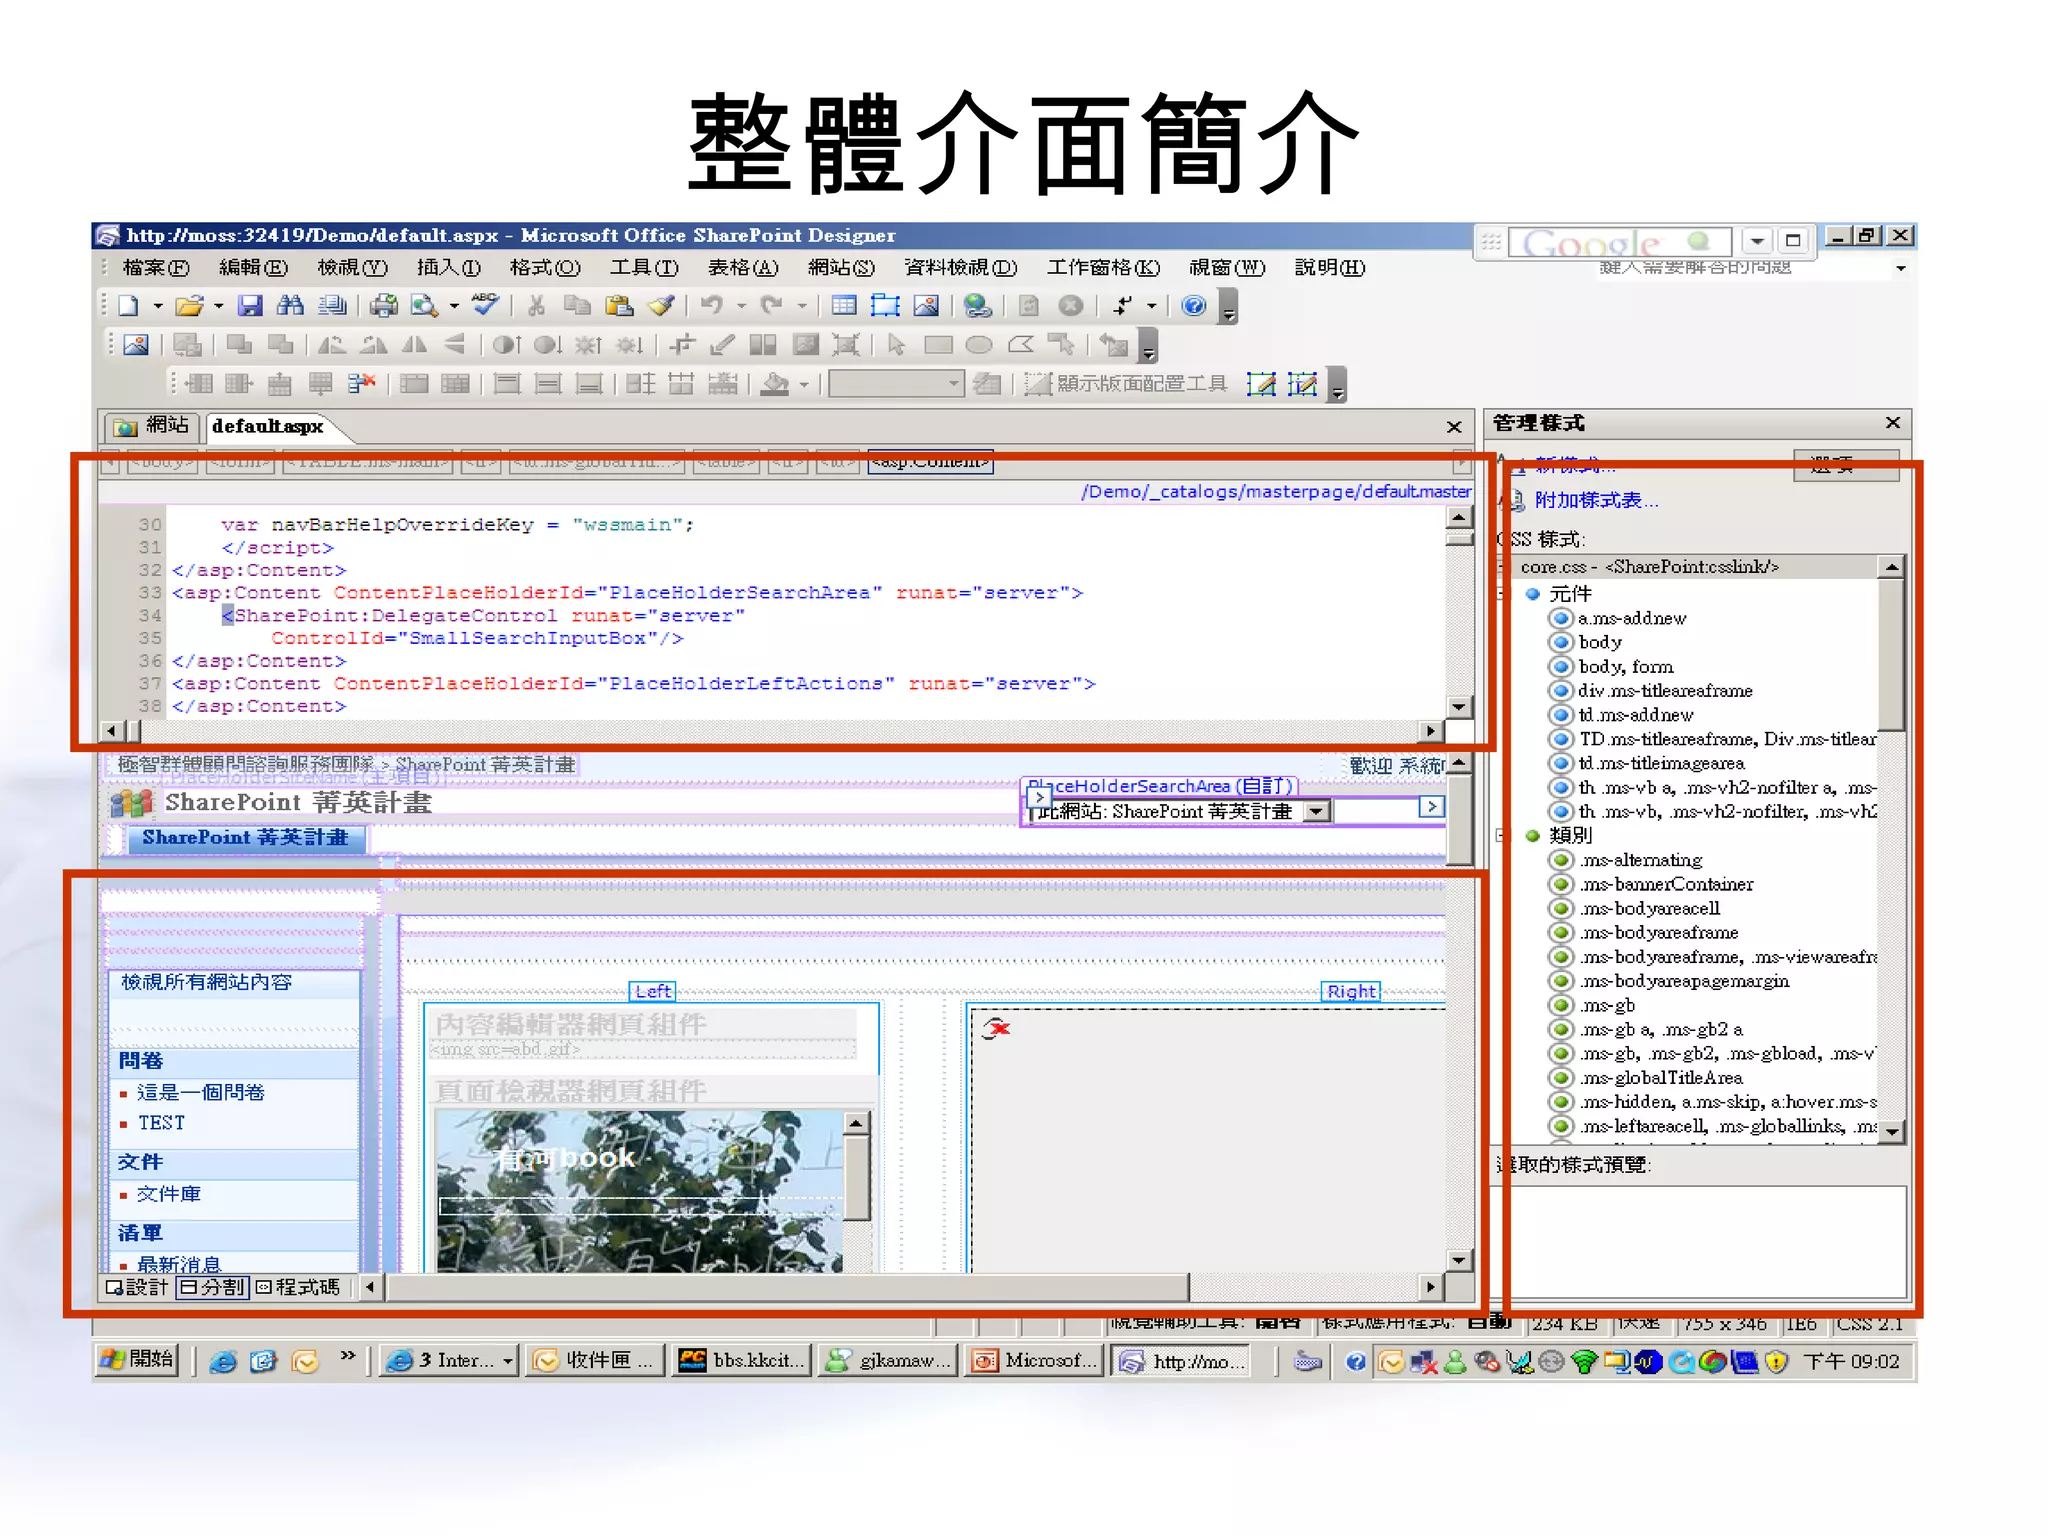Open the search scope dropdown 此網站
The width and height of the screenshot is (2048, 1536).
pyautogui.click(x=1318, y=812)
